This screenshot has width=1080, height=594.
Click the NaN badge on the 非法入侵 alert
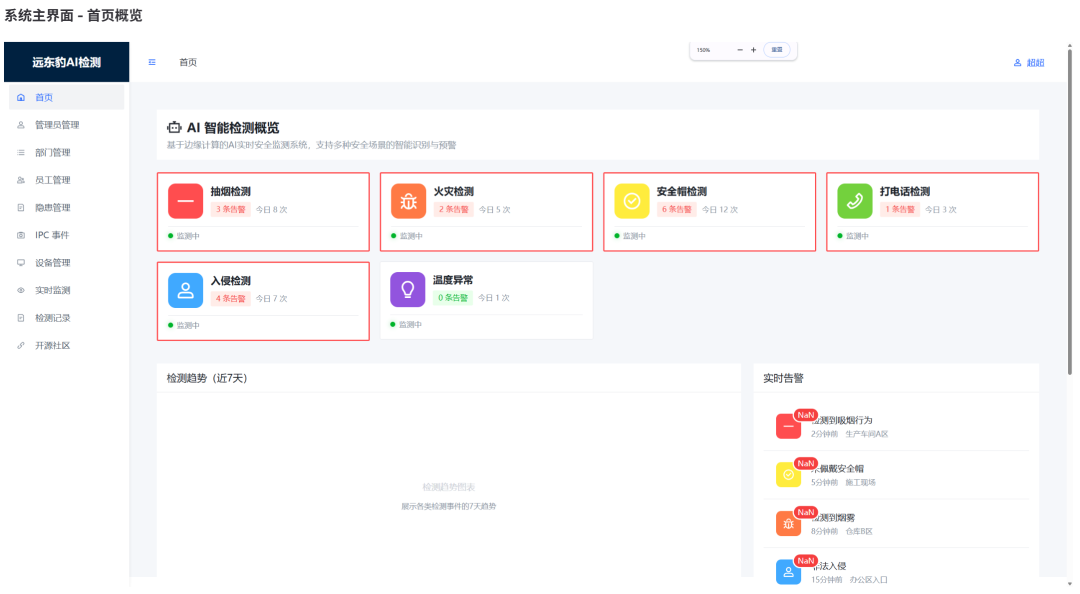click(806, 560)
